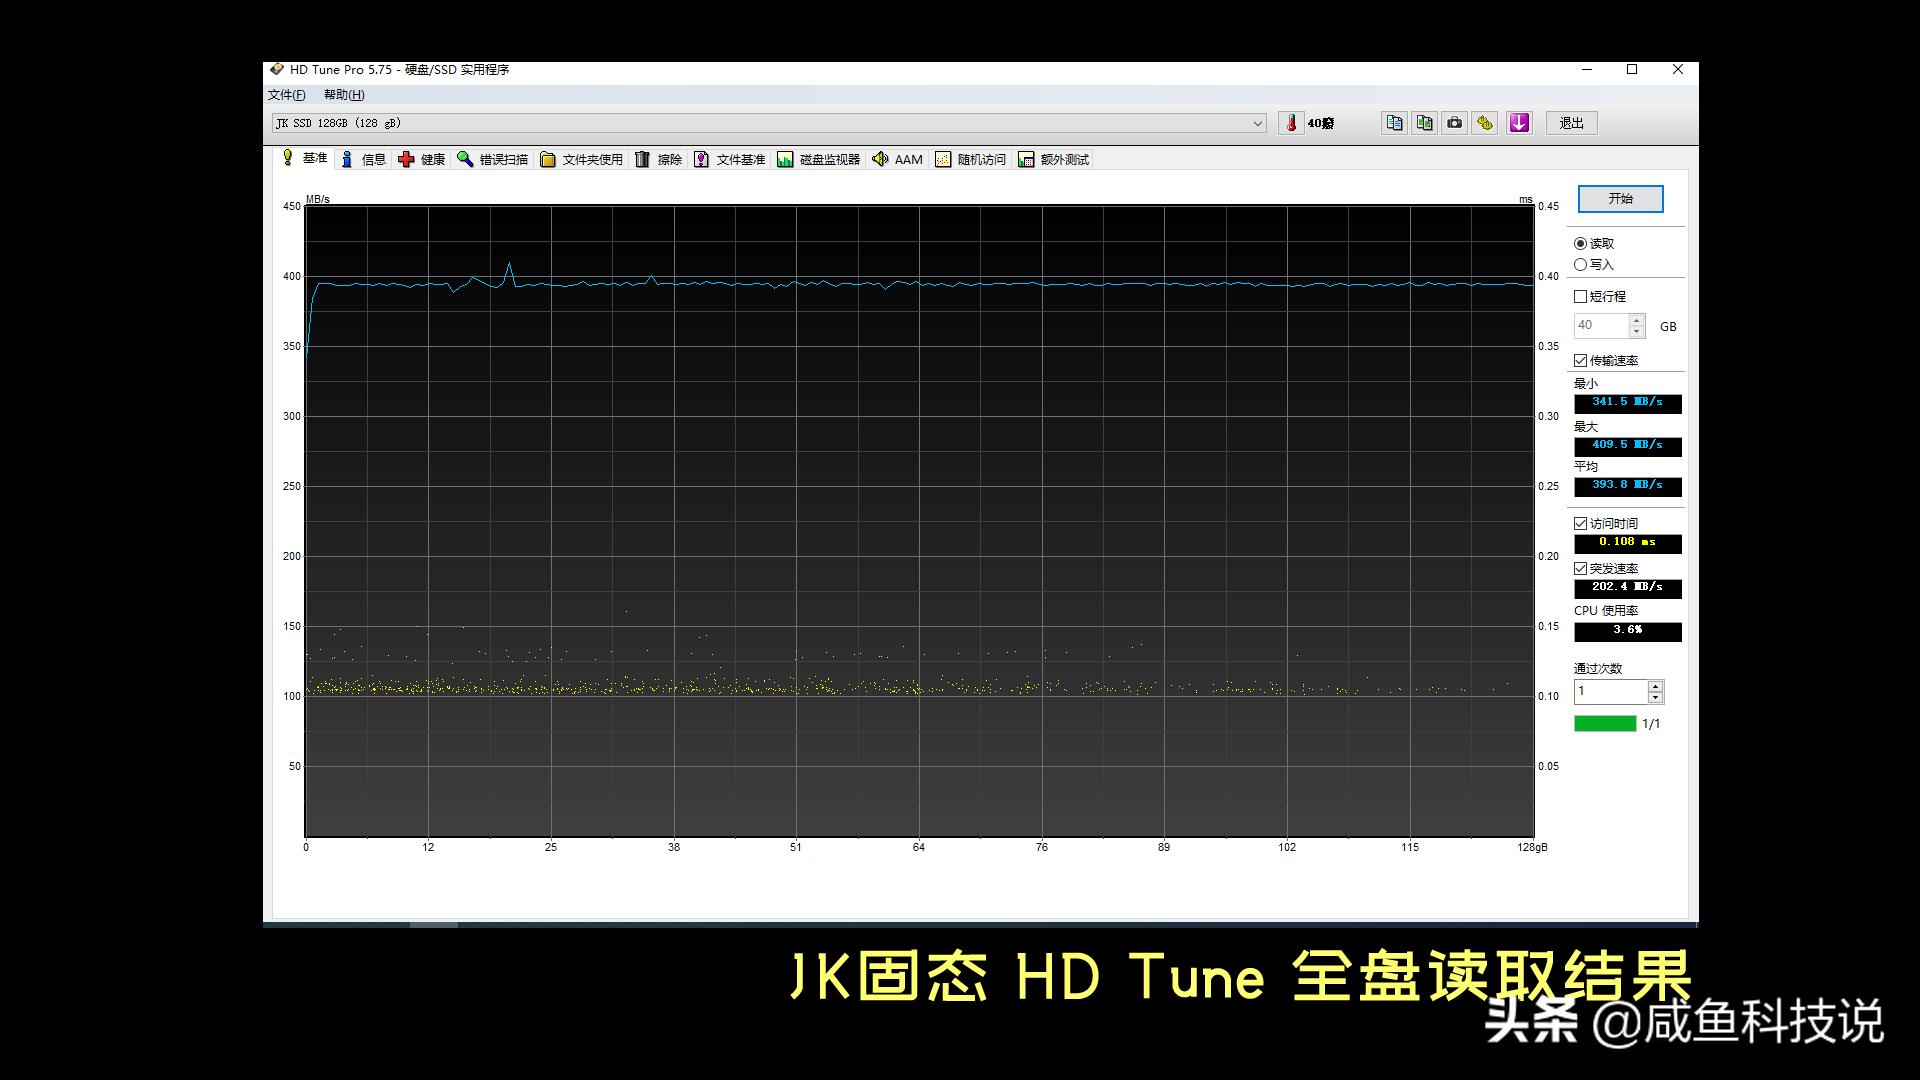
Task: Enable the 短行程 checkbox
Action: tap(1581, 296)
